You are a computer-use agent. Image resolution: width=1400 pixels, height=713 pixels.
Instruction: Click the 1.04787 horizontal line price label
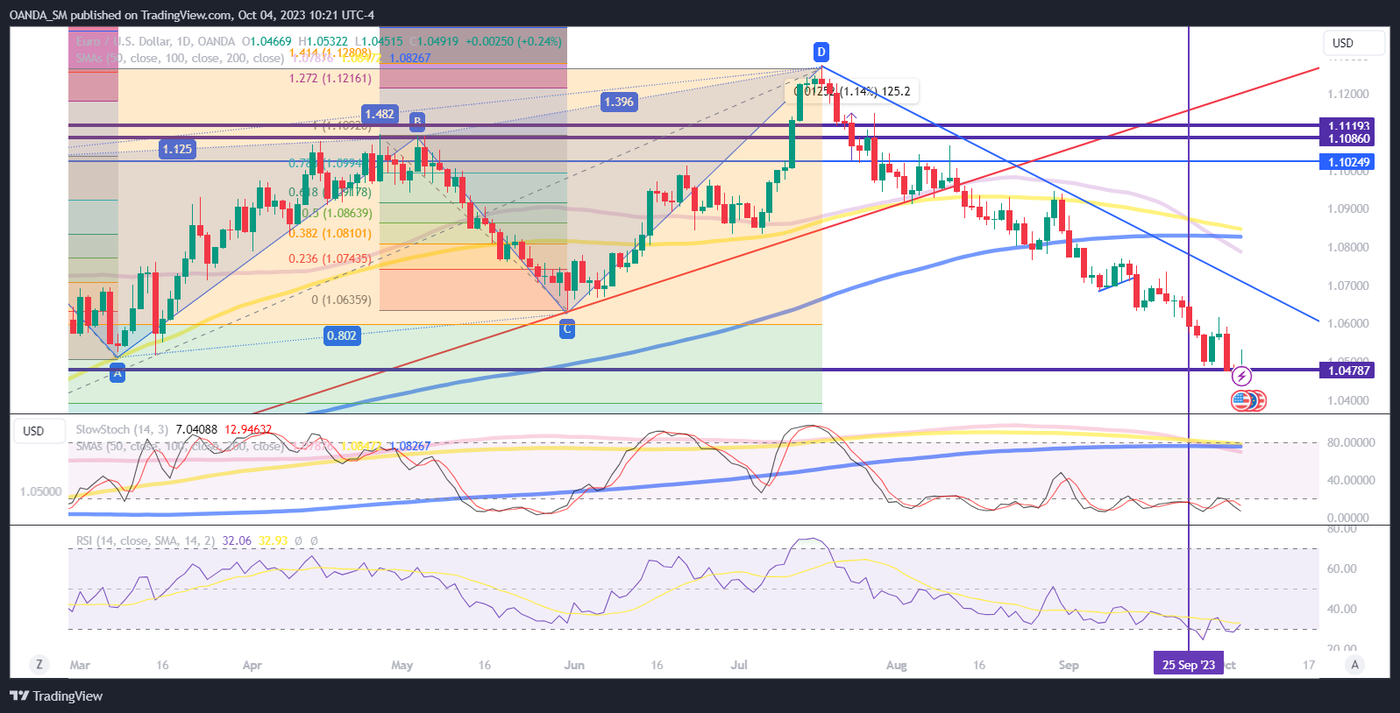point(1349,370)
